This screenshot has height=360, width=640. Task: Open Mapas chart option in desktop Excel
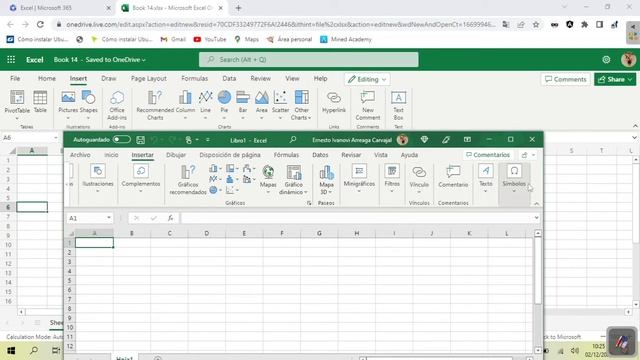[x=268, y=178]
